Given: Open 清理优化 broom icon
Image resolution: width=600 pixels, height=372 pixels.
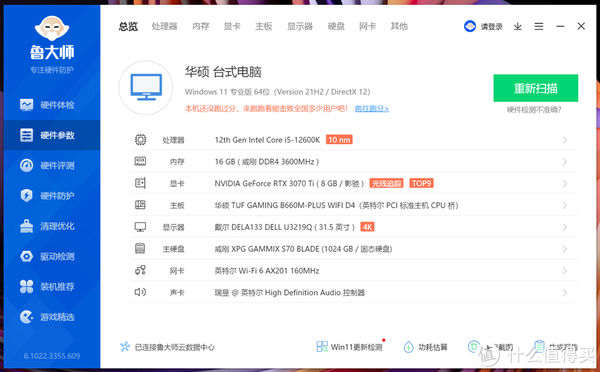Looking at the screenshot, I should 26,226.
